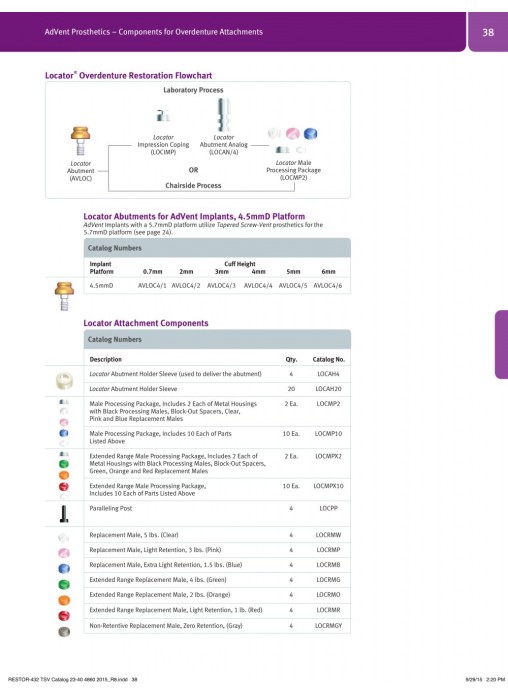Select the green male image beside LOCRMG
Screen dimensions: 508x696
(64, 584)
